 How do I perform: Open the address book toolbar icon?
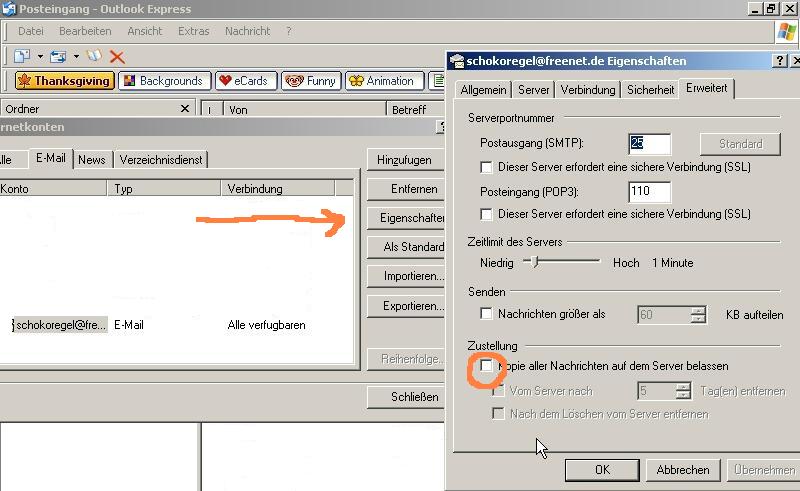[x=94, y=56]
